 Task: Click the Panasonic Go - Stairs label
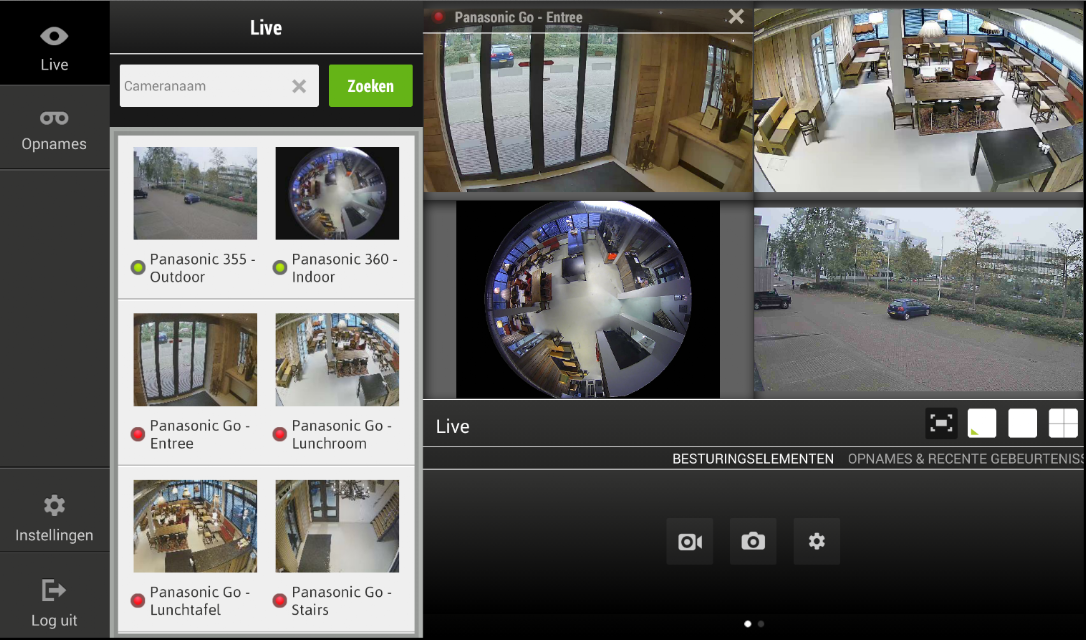[x=341, y=601]
